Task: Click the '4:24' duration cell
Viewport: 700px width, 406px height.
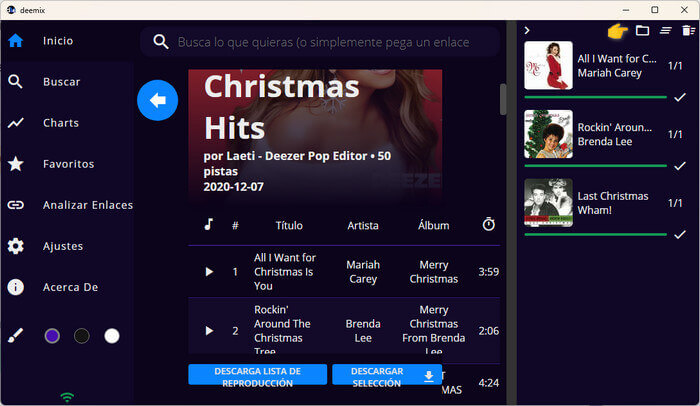Action: point(489,383)
